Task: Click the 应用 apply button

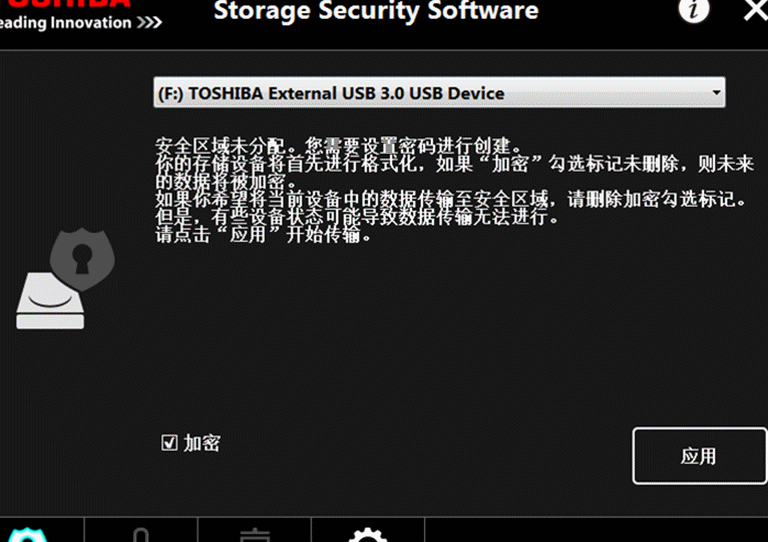Action: tap(699, 456)
